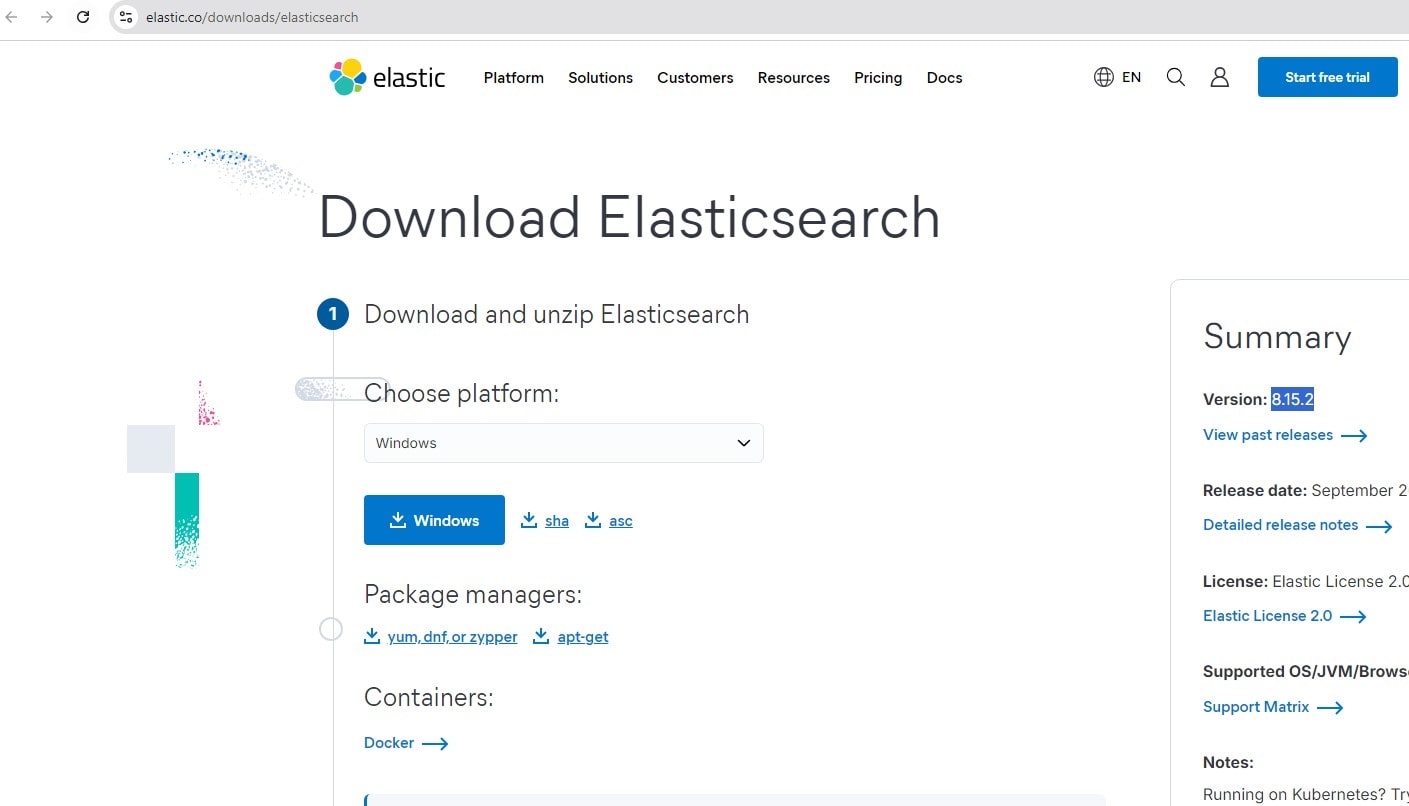Screen dimensions: 1409x806
Task: Go back with the browser back arrow
Action: point(12,17)
